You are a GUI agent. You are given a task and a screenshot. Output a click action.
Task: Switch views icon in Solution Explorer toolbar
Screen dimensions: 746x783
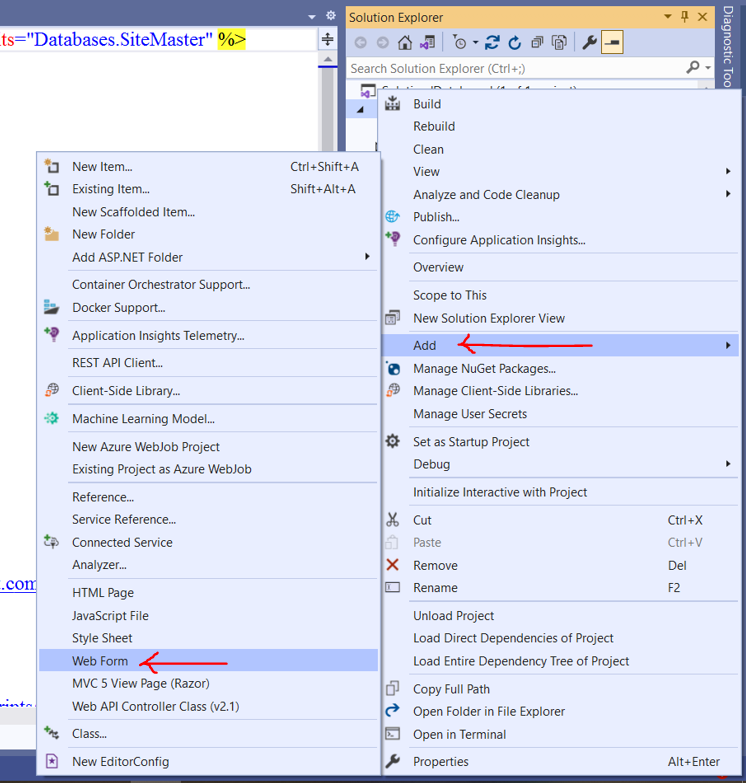point(427,43)
